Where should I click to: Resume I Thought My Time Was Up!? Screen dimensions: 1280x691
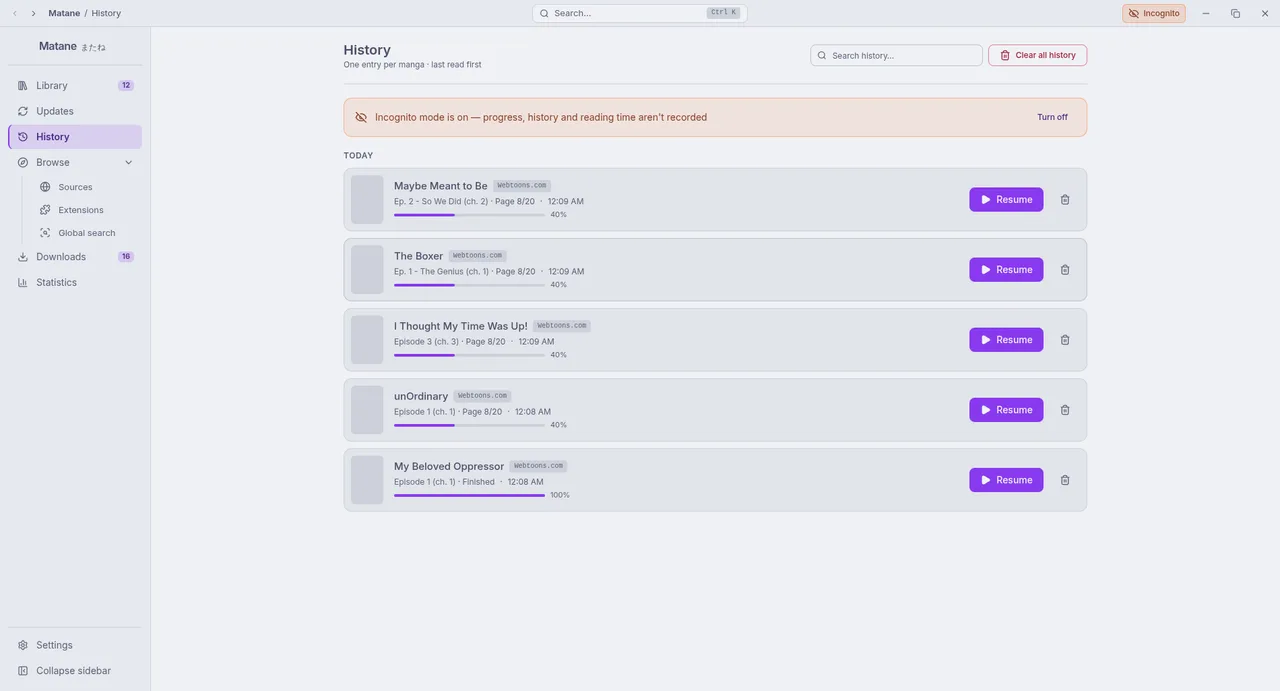pyautogui.click(x=1006, y=340)
